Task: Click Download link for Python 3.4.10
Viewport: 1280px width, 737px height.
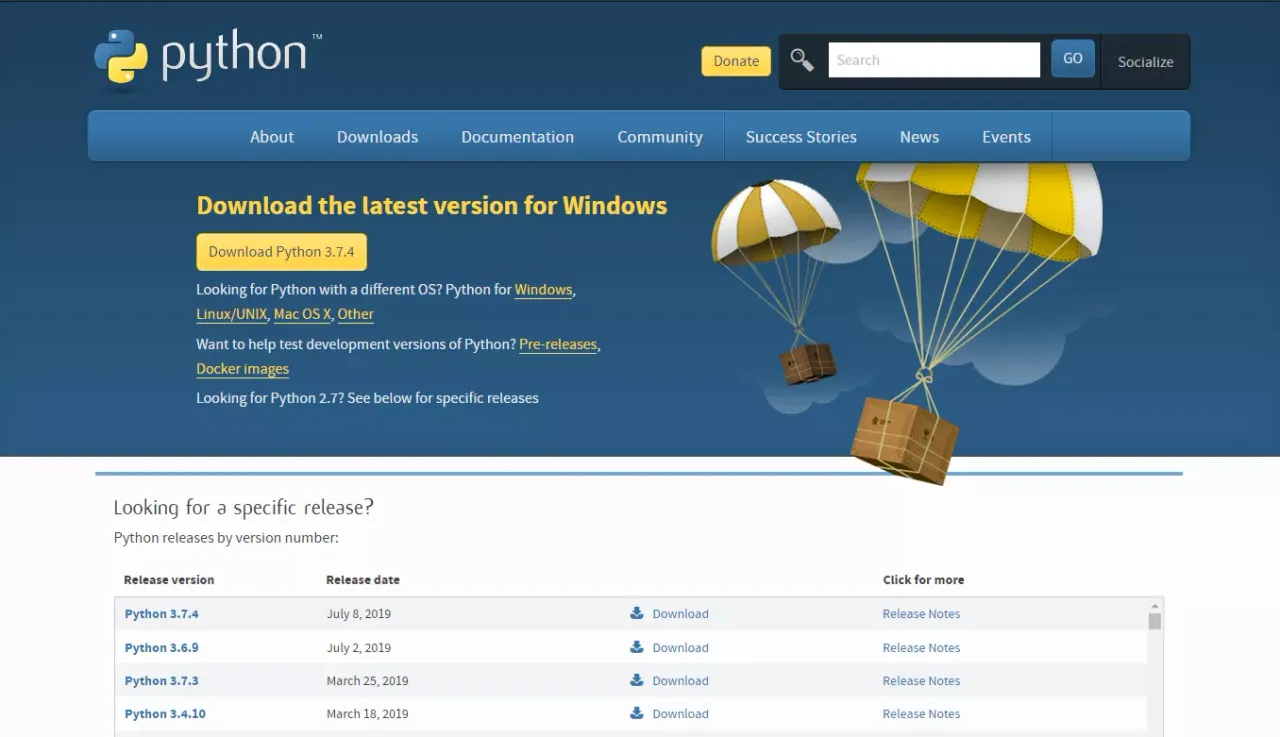Action: tap(680, 714)
